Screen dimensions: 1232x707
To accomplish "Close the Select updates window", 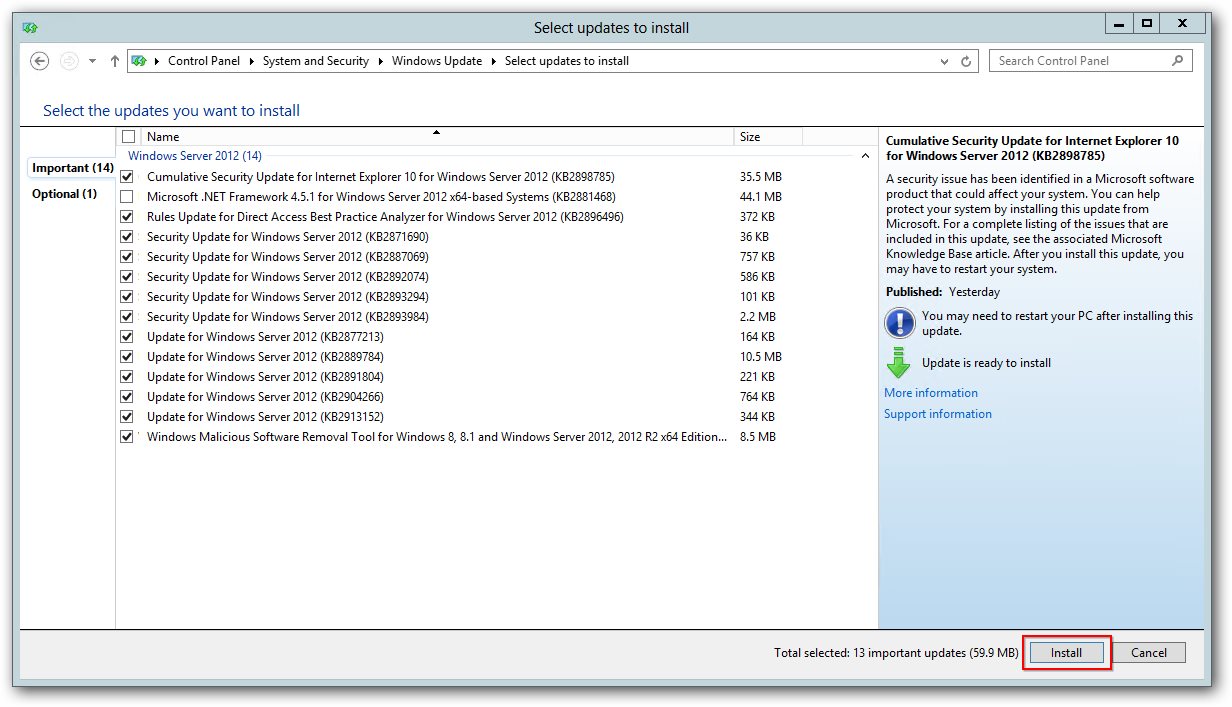I will [x=1182, y=23].
